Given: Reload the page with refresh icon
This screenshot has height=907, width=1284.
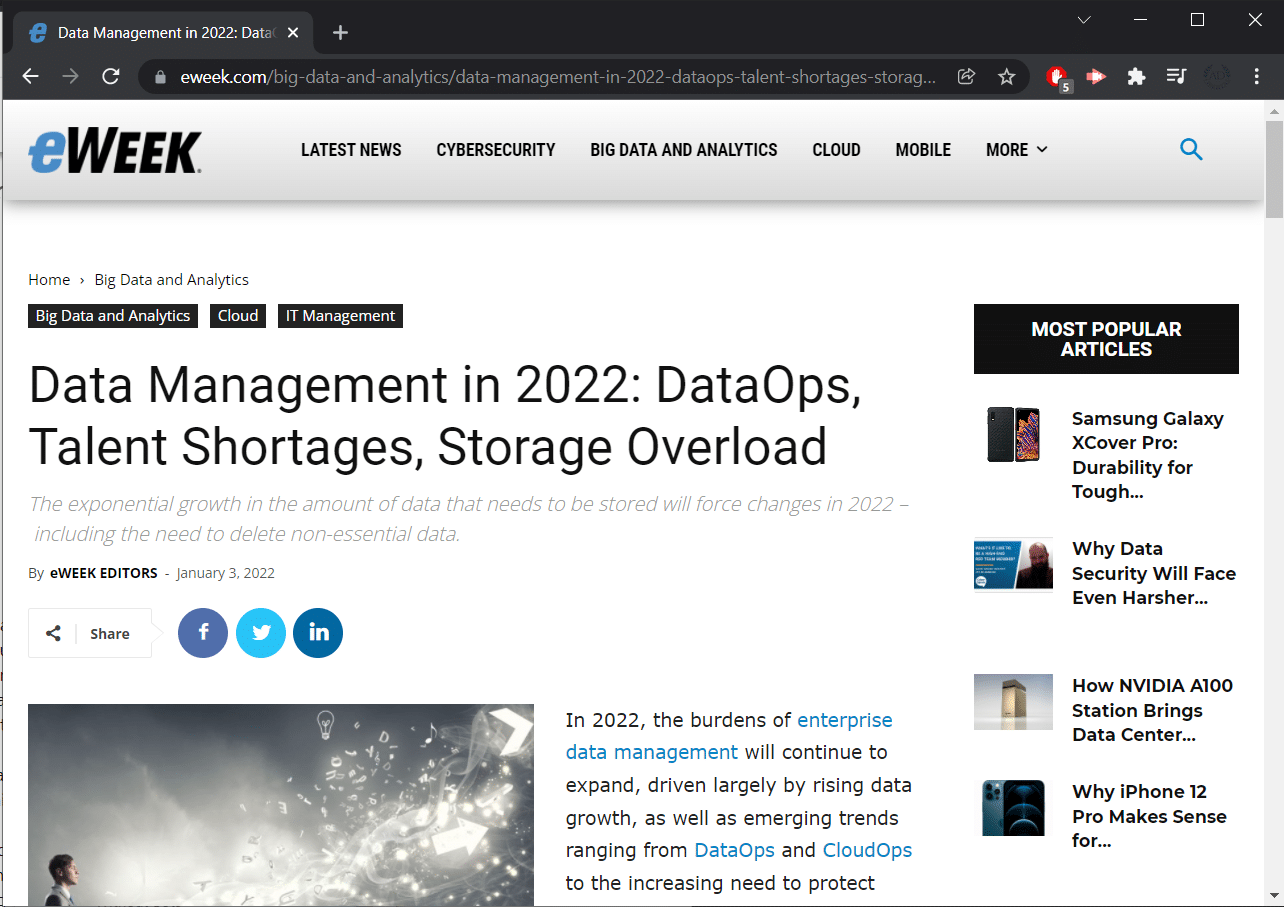Looking at the screenshot, I should point(111,76).
